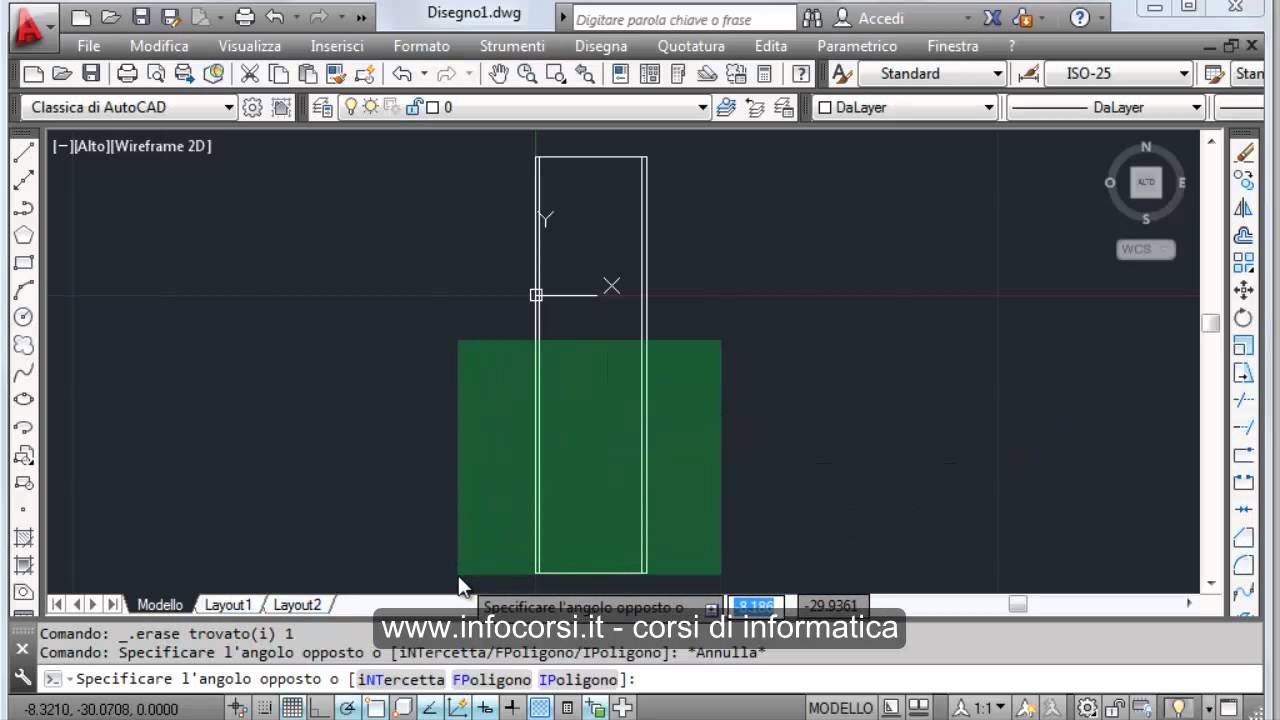Select the Circle tool

point(23,318)
